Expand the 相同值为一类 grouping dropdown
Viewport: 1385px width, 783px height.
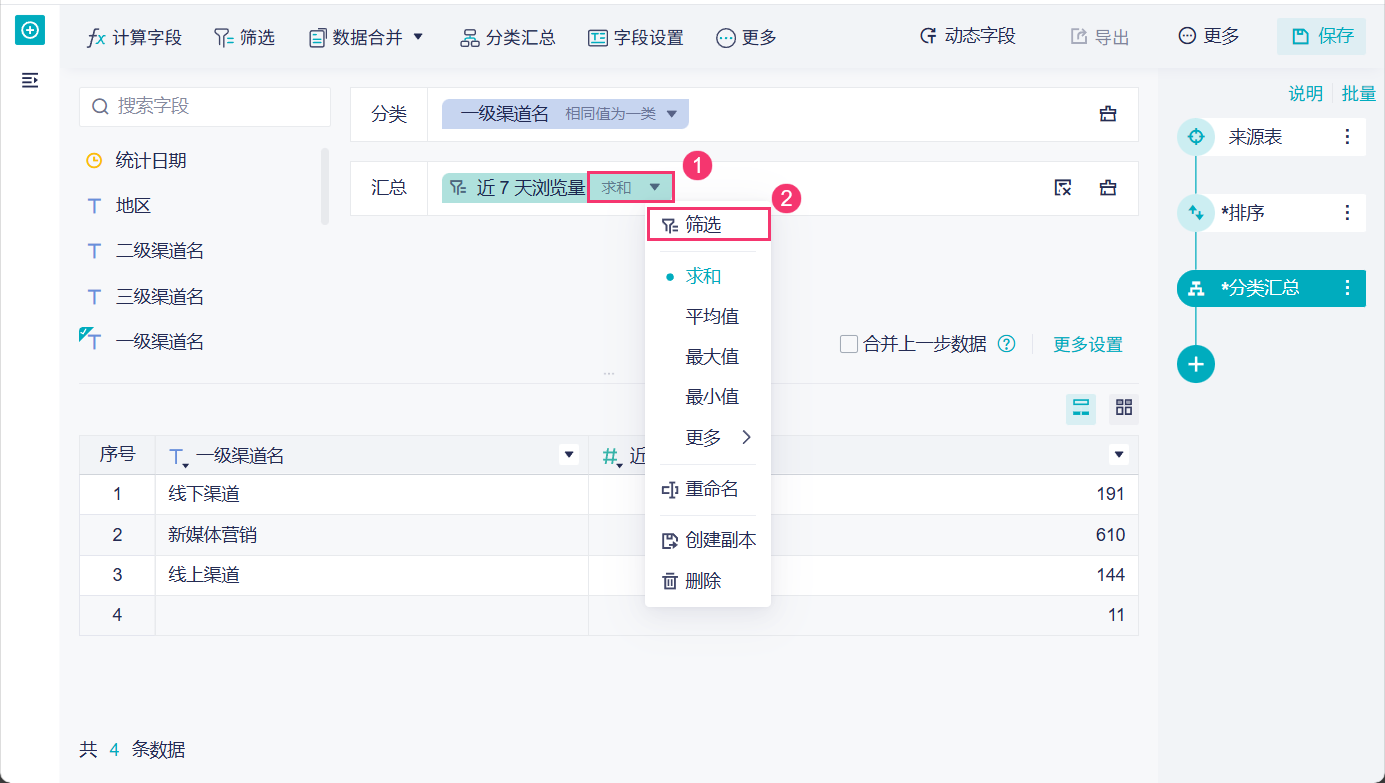672,114
